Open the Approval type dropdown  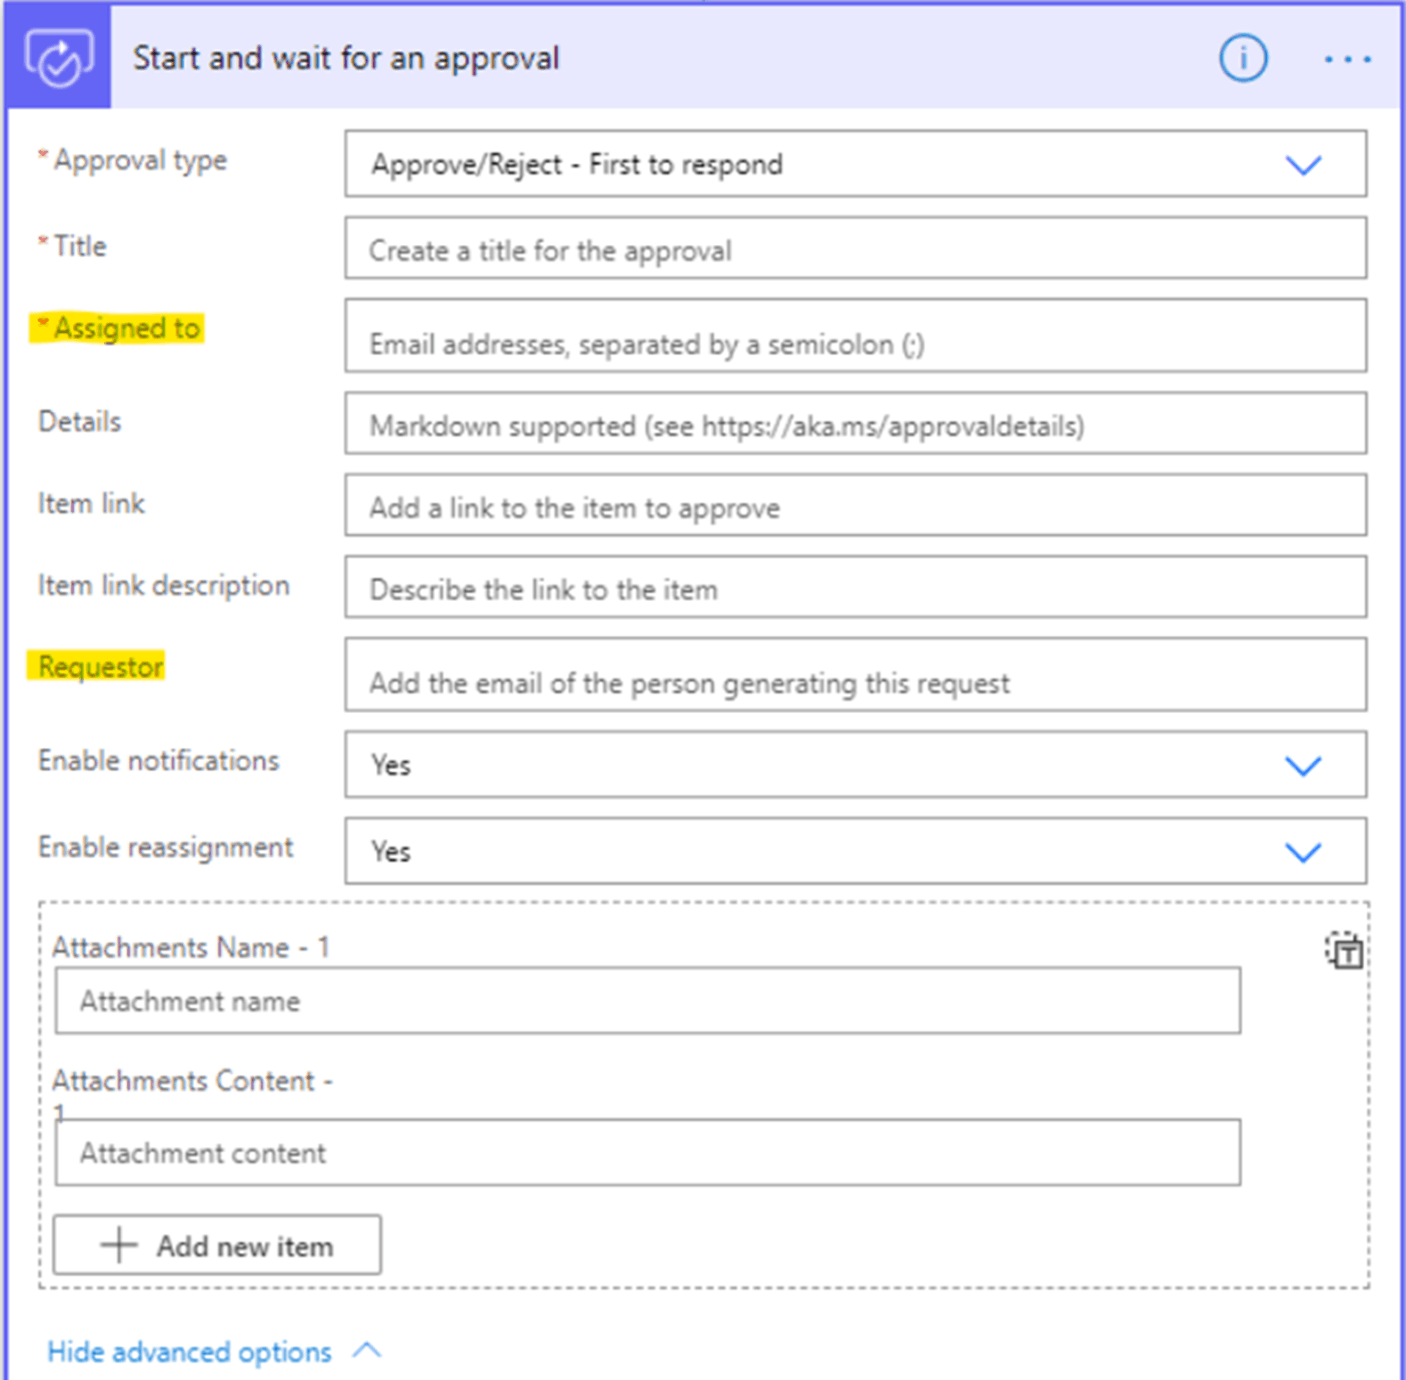pyautogui.click(x=855, y=164)
